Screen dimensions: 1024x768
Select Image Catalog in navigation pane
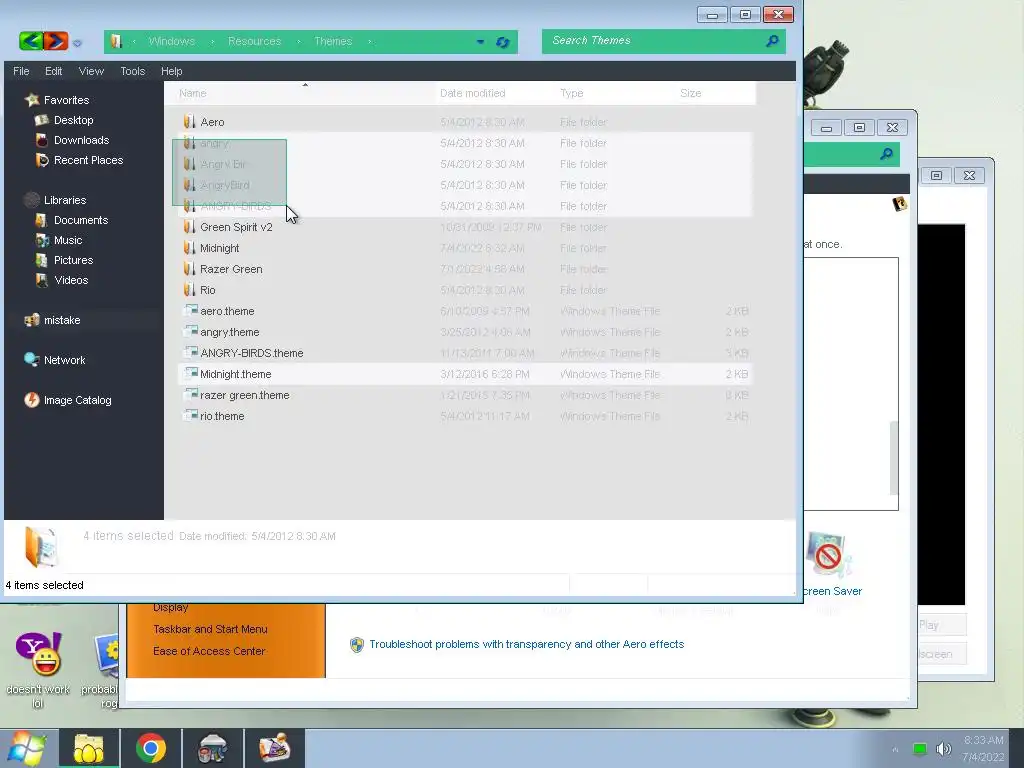click(x=77, y=400)
